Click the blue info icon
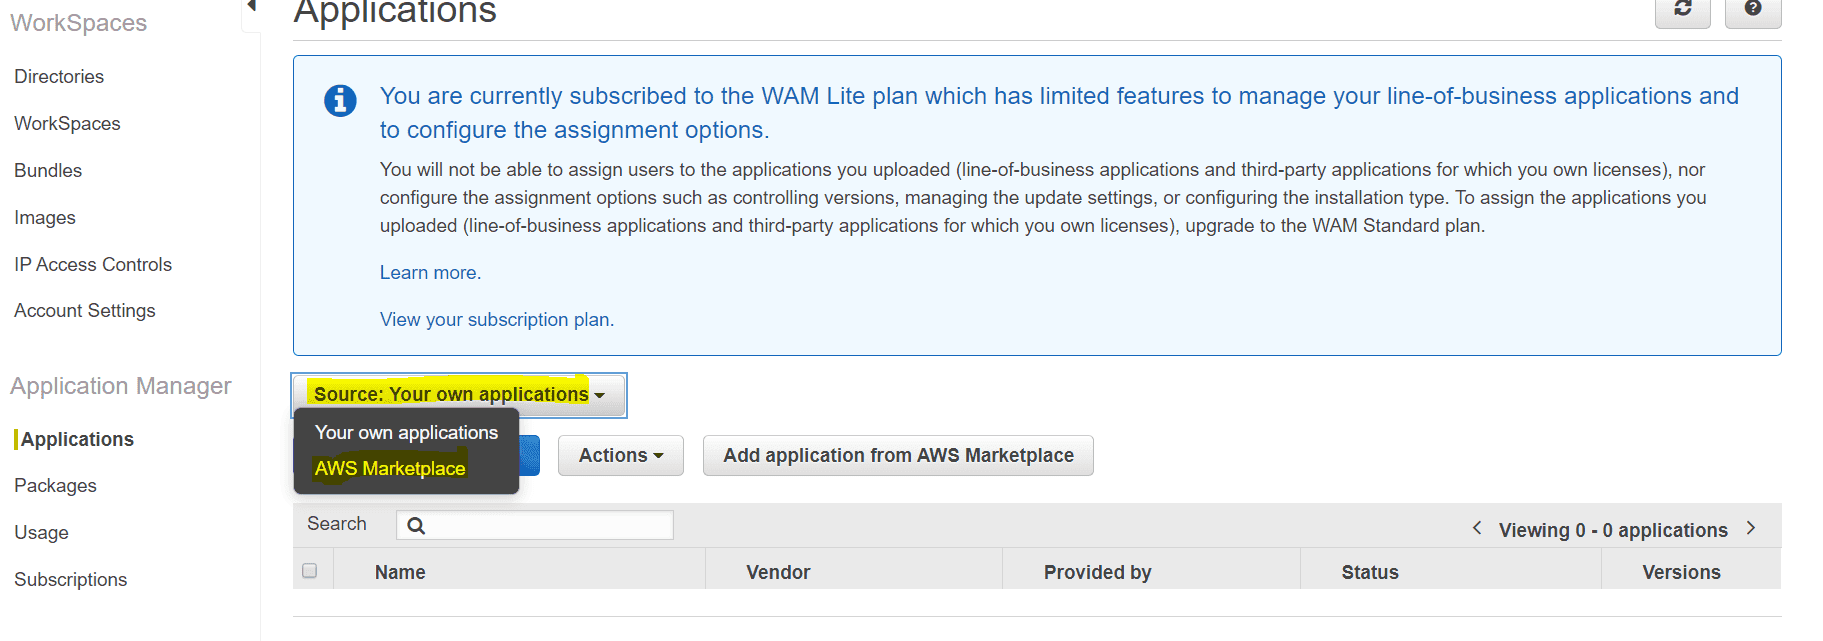This screenshot has width=1823, height=641. (340, 101)
